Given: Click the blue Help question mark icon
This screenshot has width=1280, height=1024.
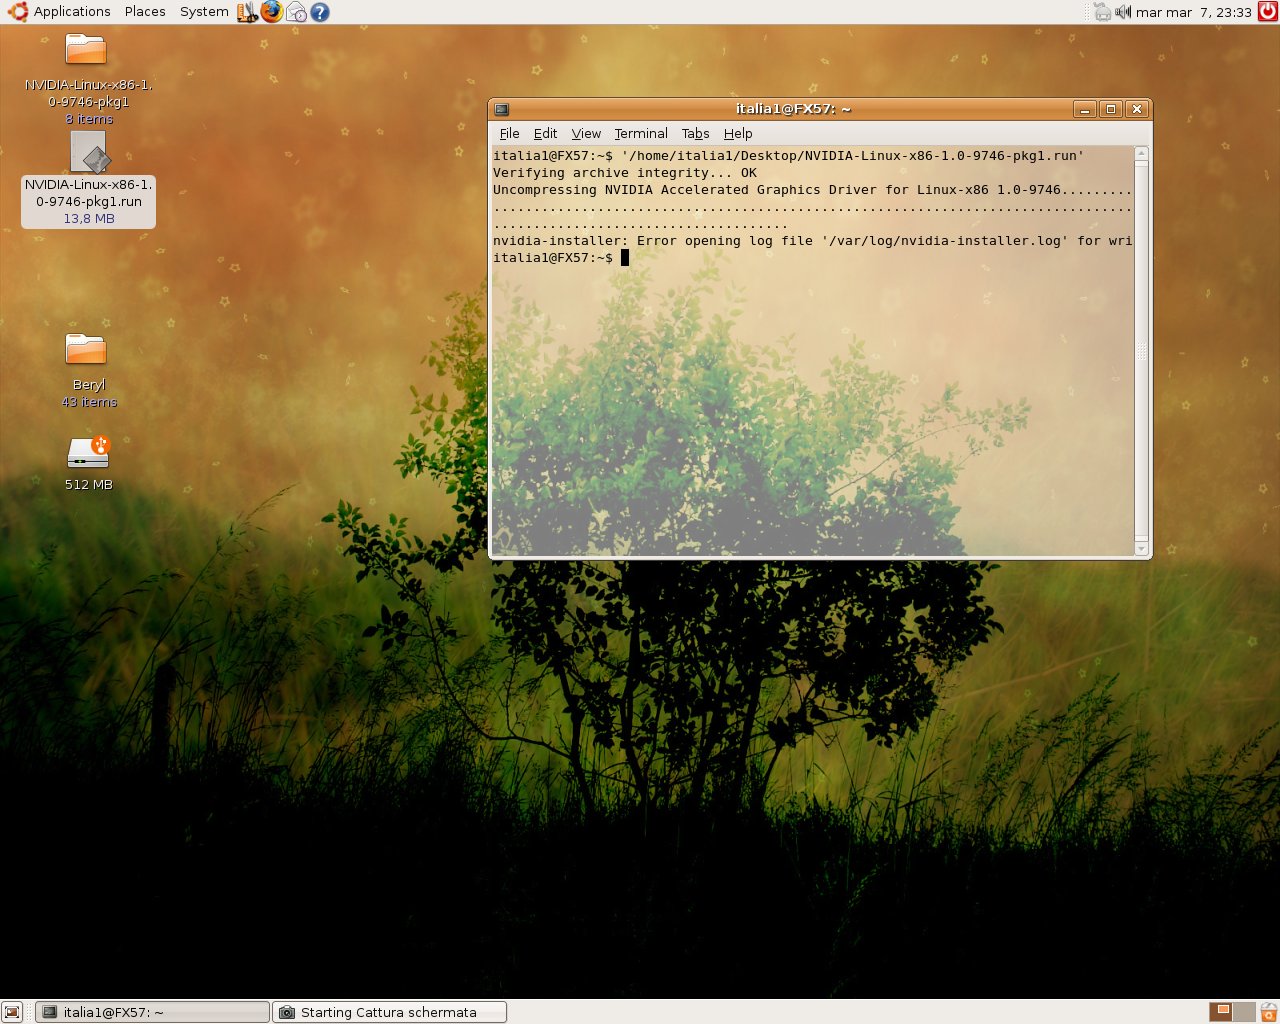Looking at the screenshot, I should (320, 12).
